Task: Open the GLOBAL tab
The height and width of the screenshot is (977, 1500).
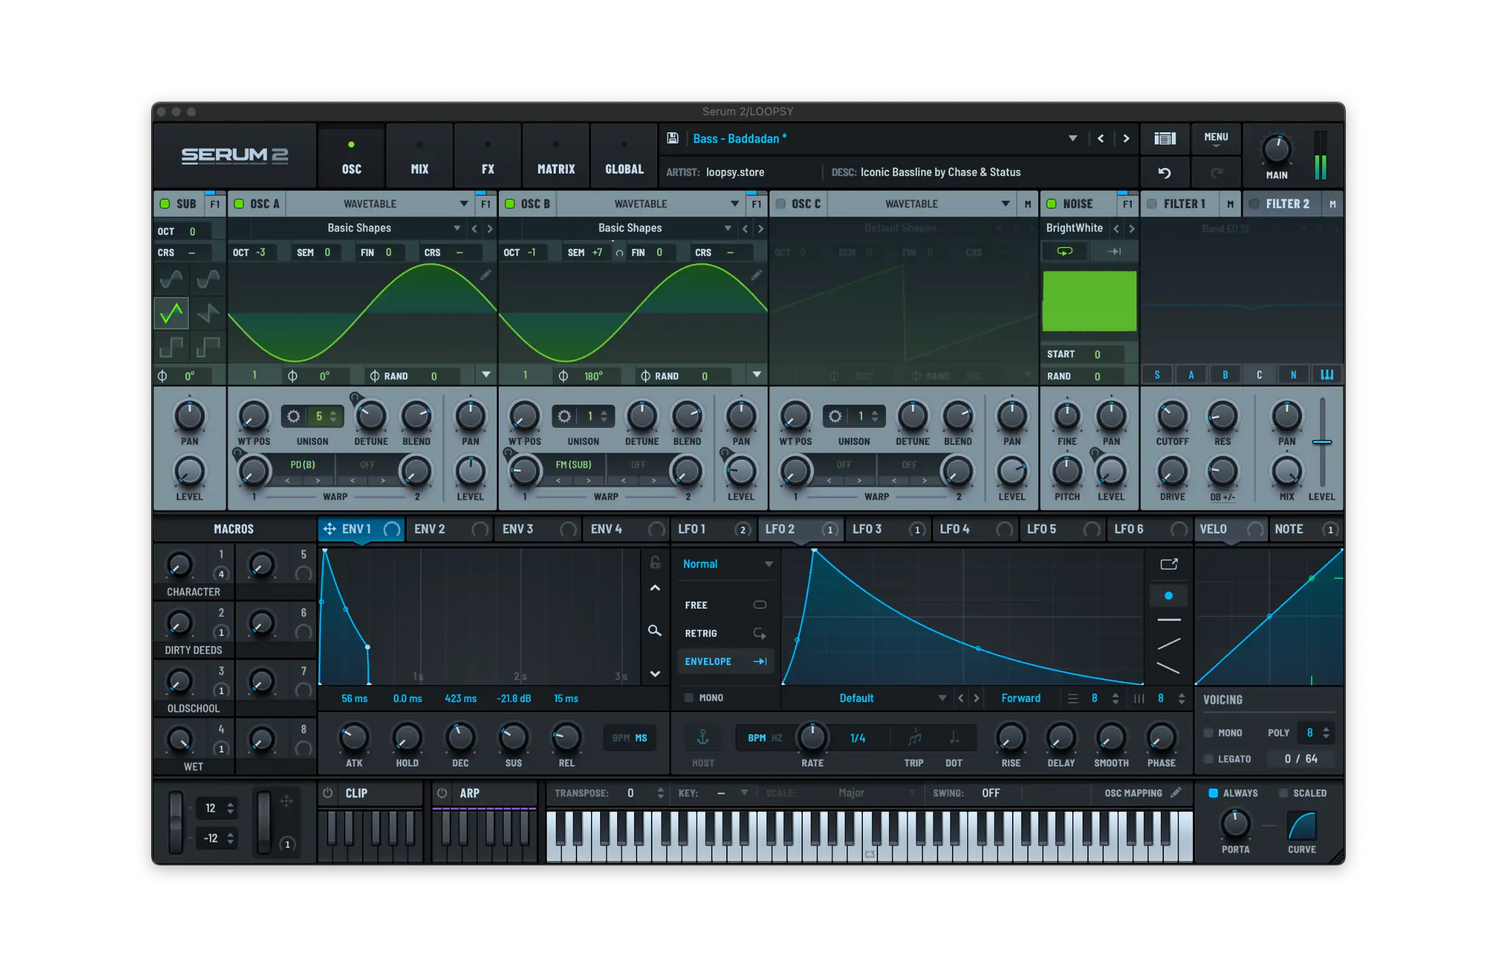Action: pyautogui.click(x=624, y=157)
